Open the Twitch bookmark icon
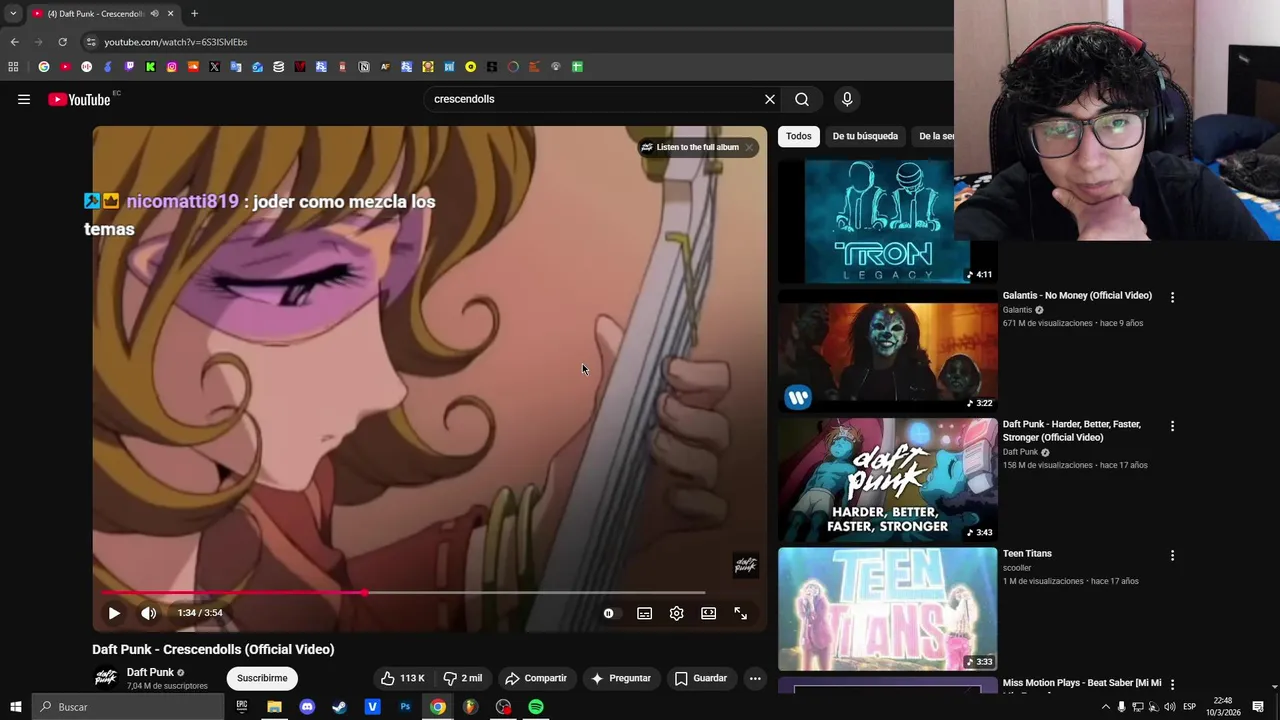The width and height of the screenshot is (1280, 720). point(129,67)
